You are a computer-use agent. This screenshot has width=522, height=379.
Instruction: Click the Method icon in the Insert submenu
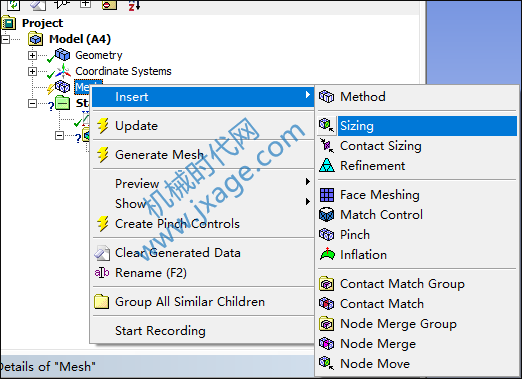click(326, 97)
